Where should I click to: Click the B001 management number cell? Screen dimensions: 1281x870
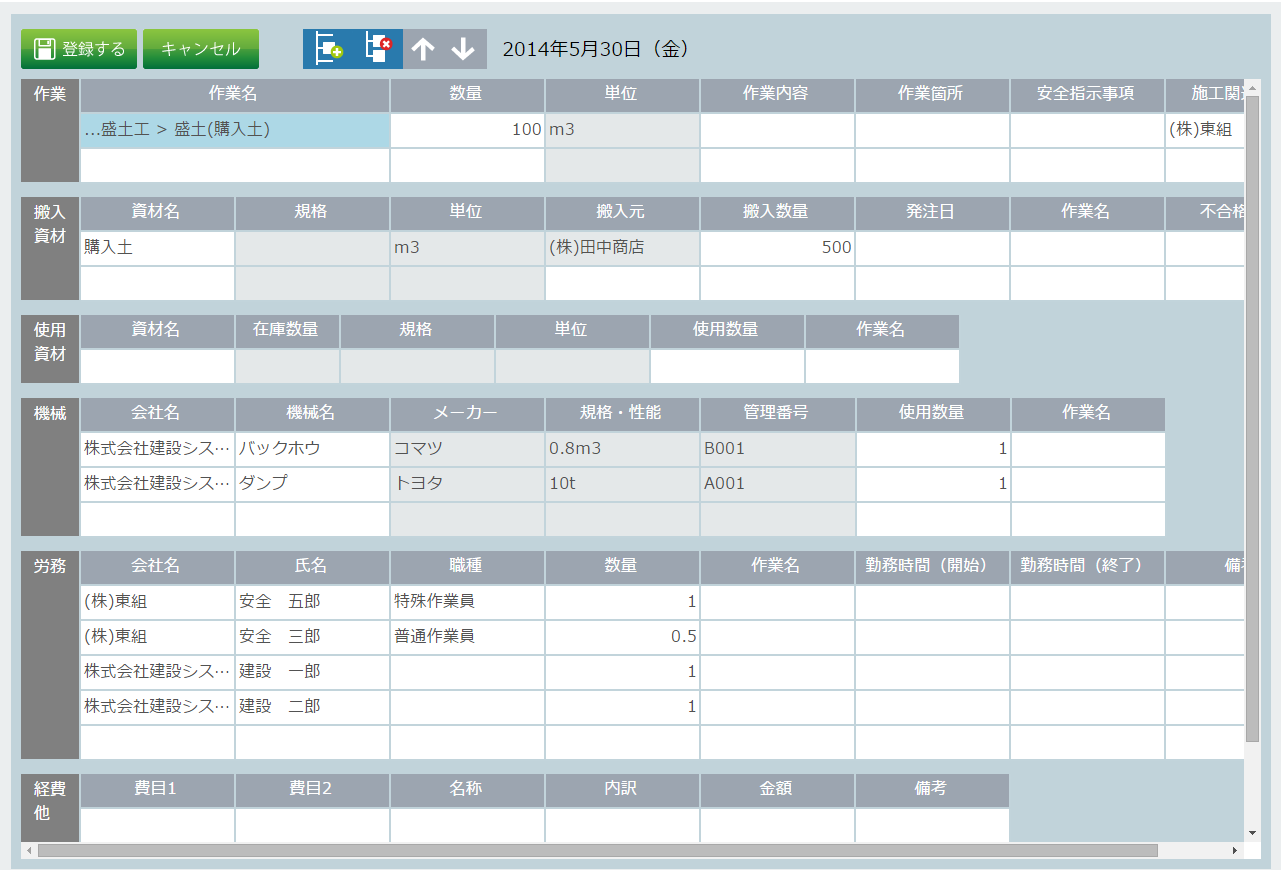[x=777, y=449]
